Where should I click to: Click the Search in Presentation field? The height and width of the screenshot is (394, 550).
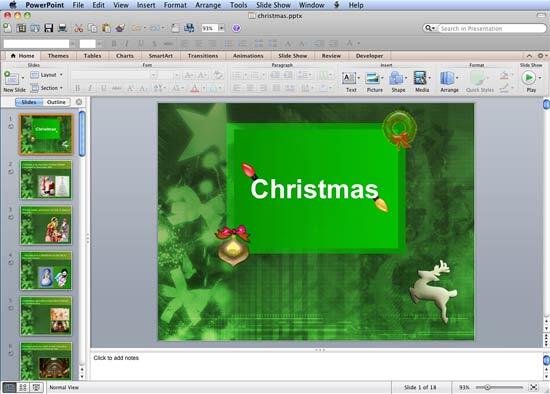(493, 28)
